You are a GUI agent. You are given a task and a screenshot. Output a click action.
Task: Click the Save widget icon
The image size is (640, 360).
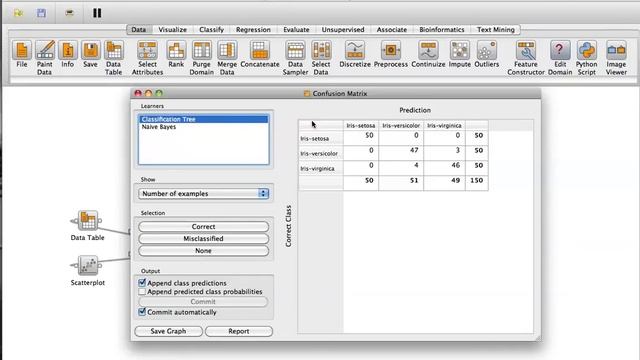pyautogui.click(x=91, y=50)
